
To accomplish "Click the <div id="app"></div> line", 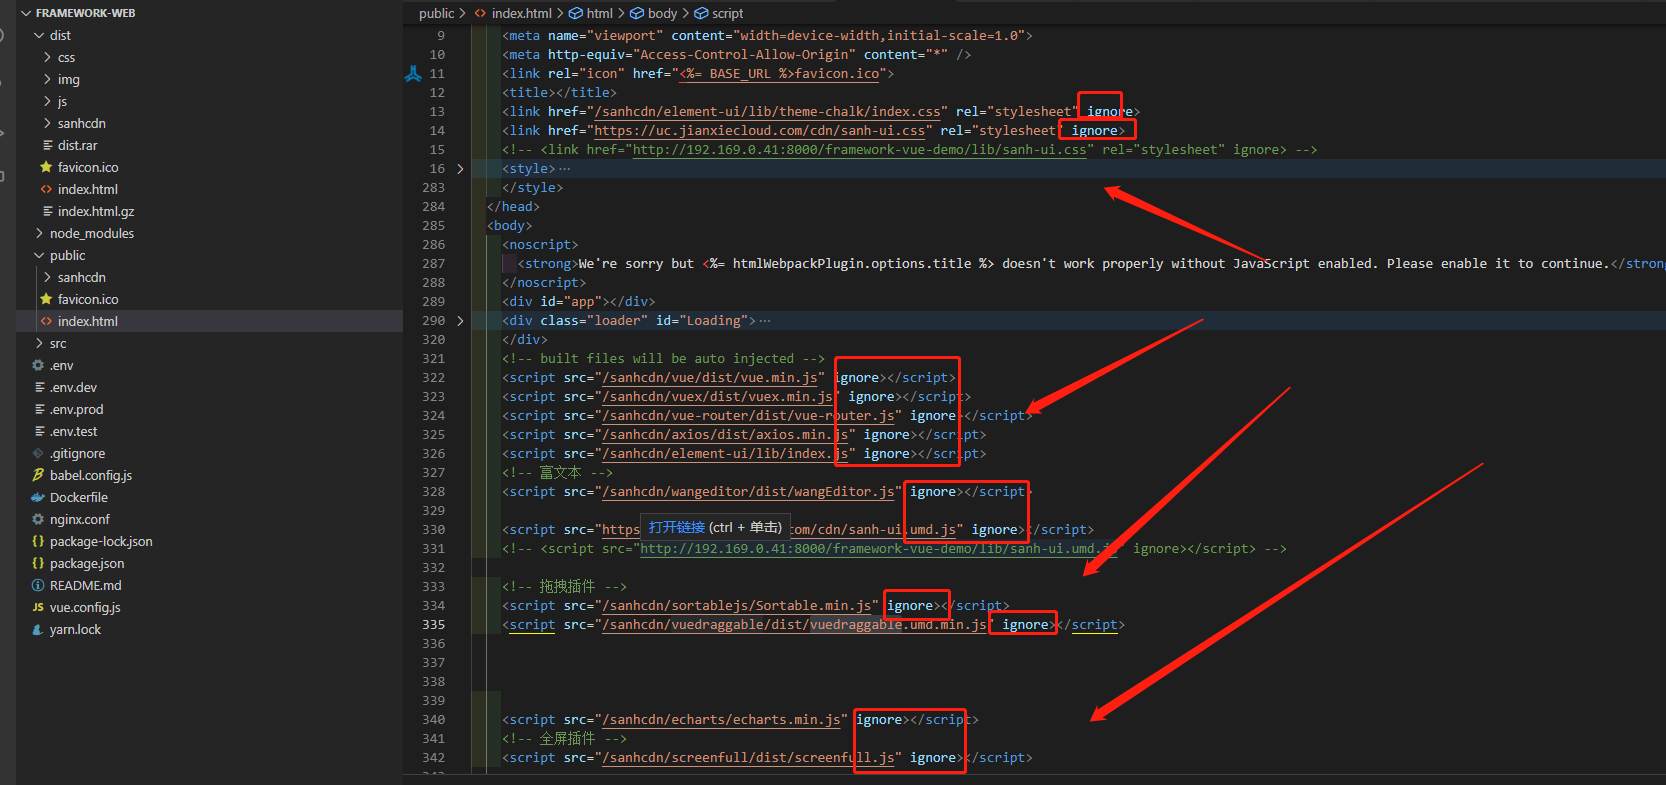I will click(579, 302).
